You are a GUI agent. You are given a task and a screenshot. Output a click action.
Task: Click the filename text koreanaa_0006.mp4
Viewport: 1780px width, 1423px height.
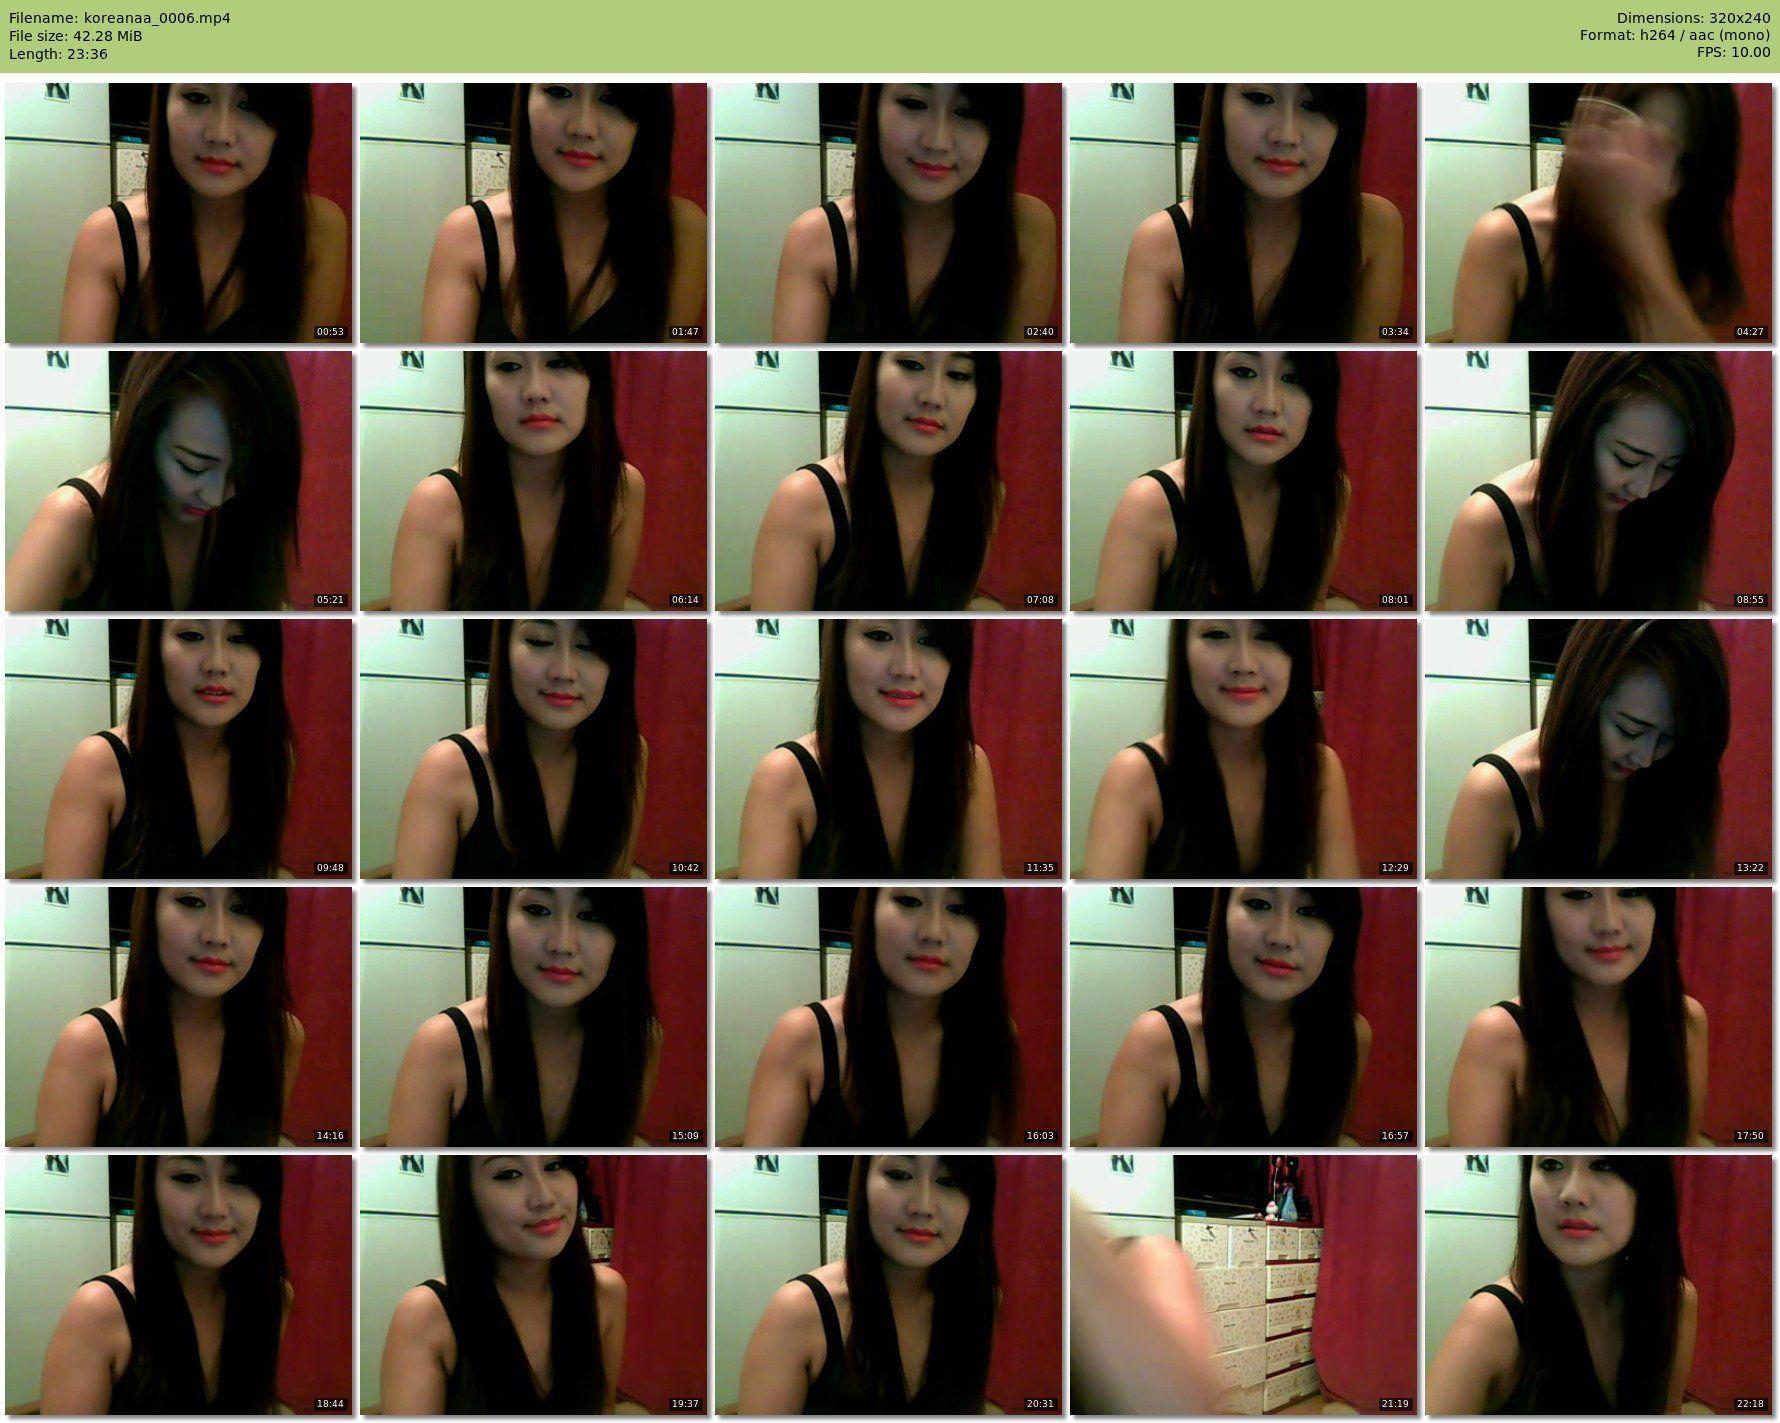158,18
